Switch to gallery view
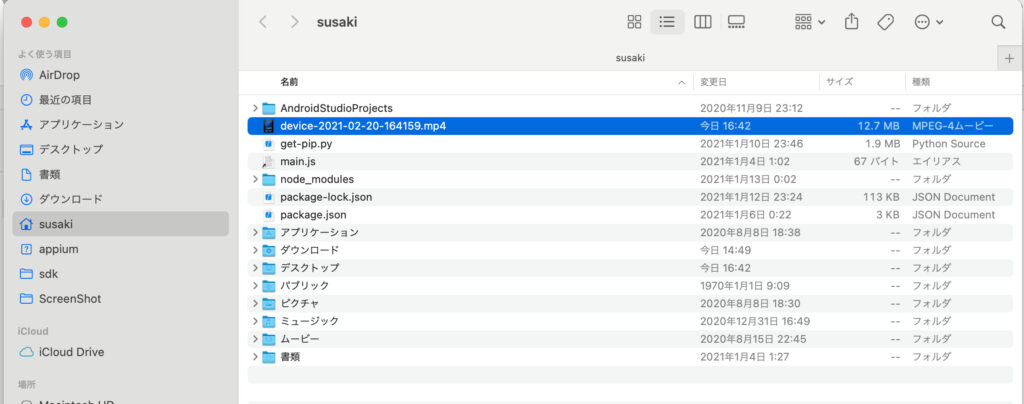 736,22
